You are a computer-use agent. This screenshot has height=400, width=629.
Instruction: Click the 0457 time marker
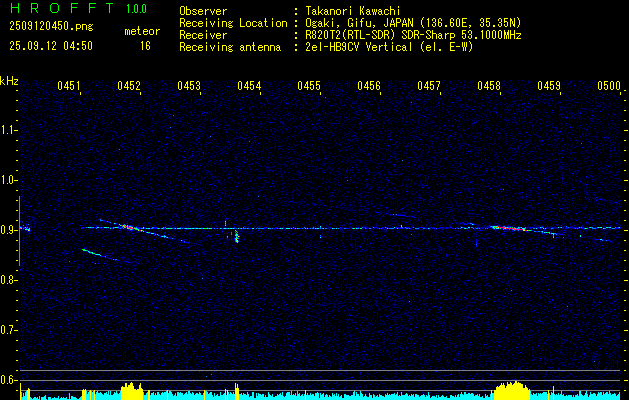429,85
